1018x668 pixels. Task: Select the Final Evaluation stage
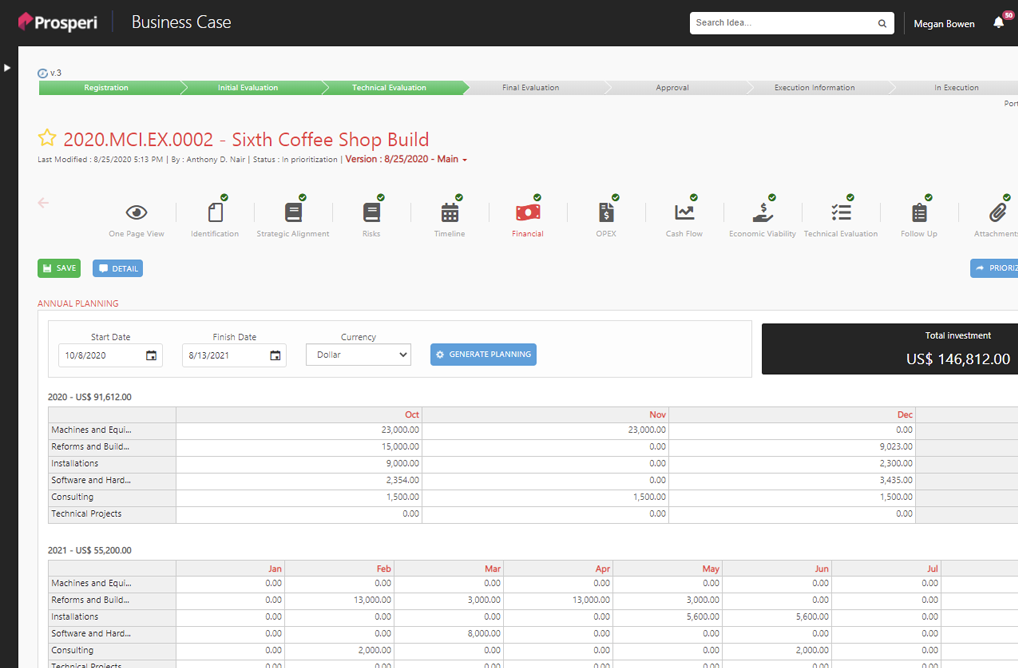click(530, 88)
